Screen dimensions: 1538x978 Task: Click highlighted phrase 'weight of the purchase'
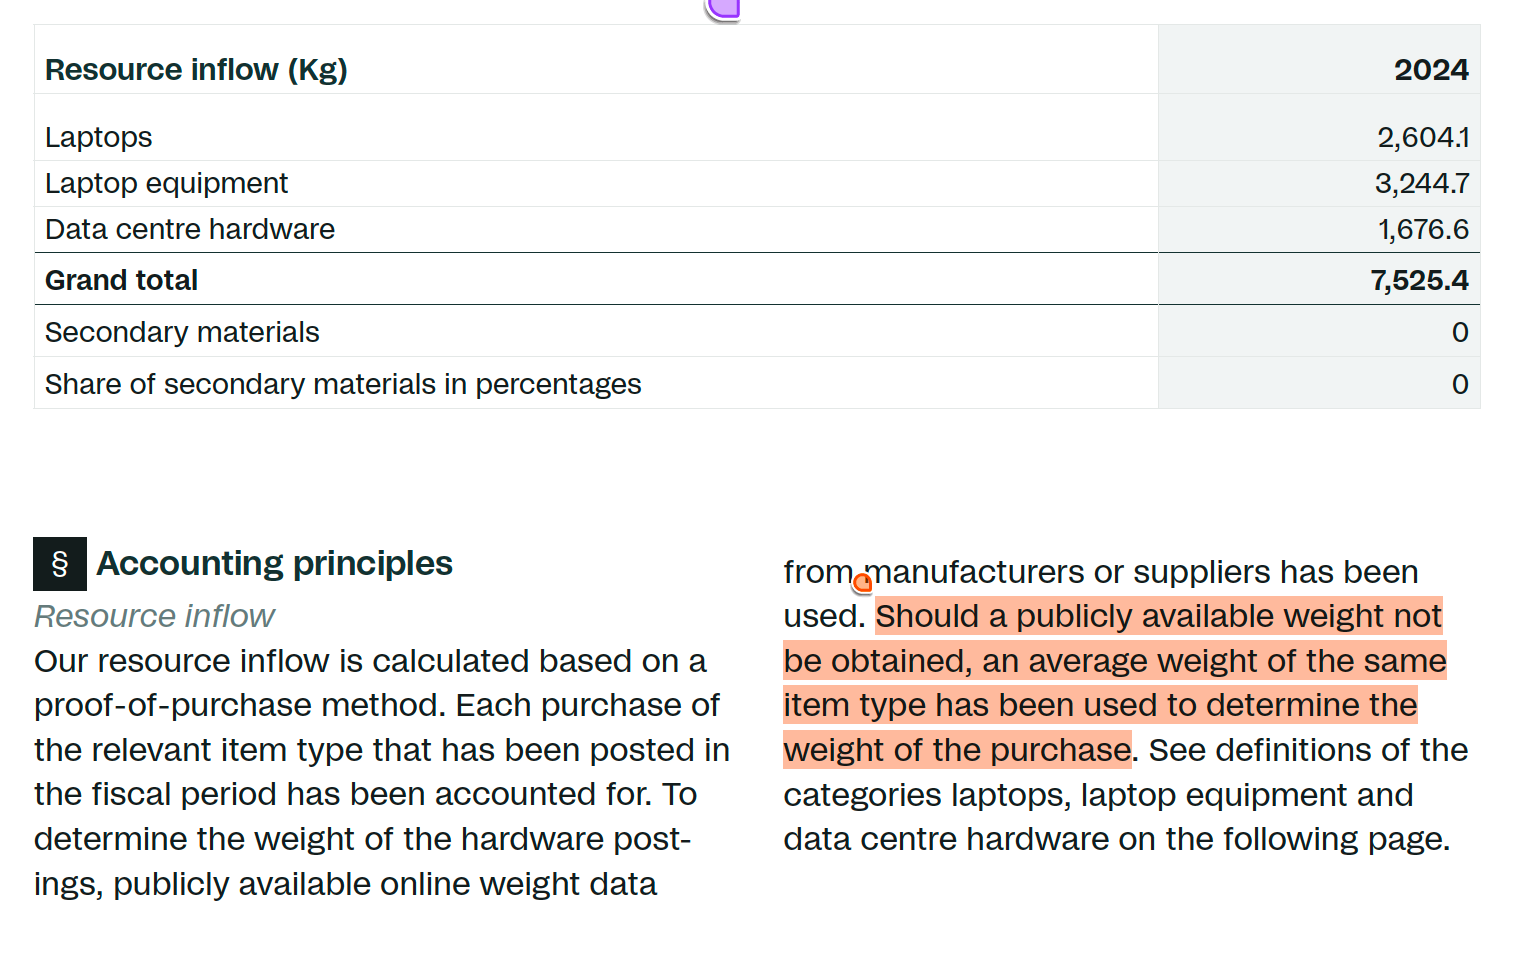[957, 750]
